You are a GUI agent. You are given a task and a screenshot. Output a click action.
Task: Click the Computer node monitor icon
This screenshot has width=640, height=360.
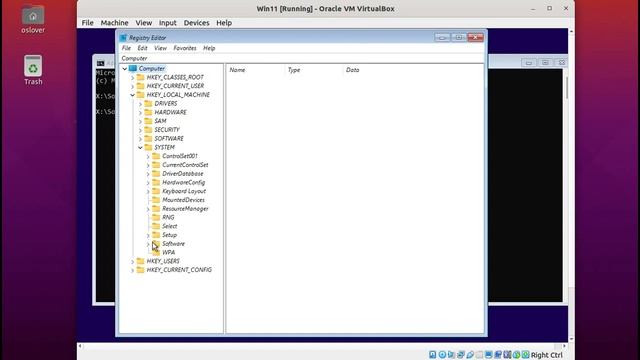(x=133, y=69)
